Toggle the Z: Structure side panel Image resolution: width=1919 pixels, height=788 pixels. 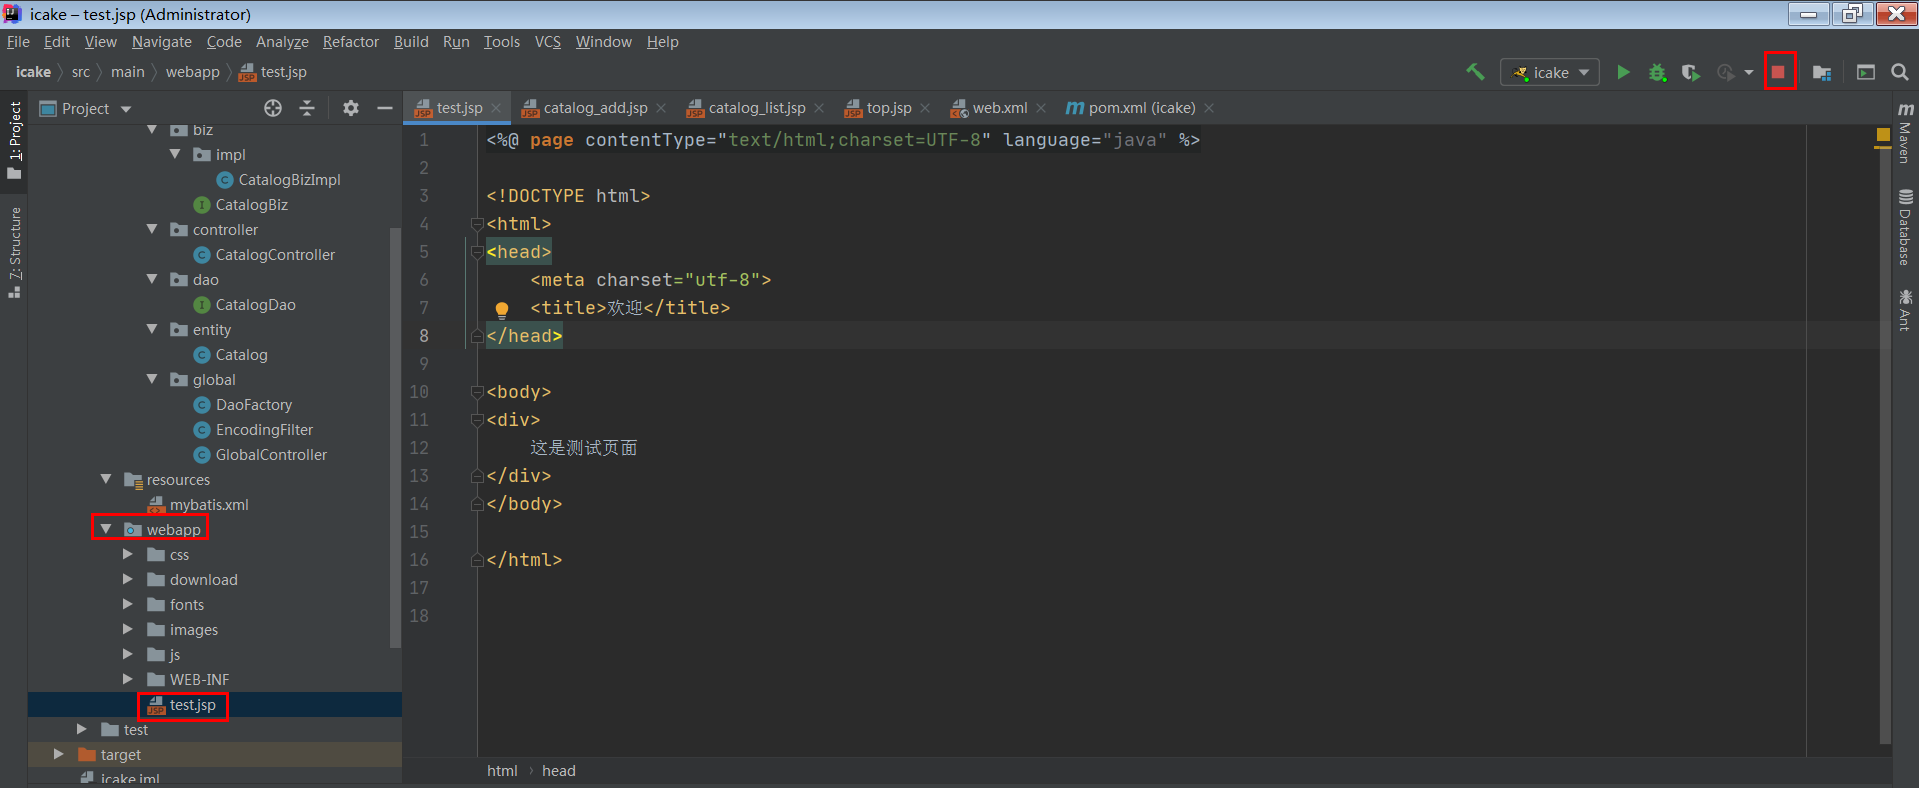(x=15, y=252)
